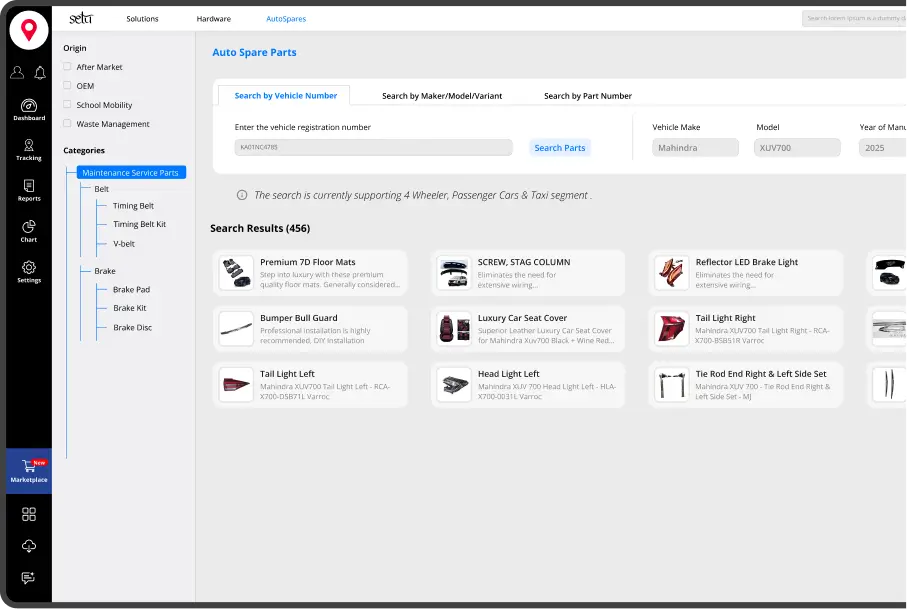Choose Brake Pad in the category tree

(x=131, y=290)
